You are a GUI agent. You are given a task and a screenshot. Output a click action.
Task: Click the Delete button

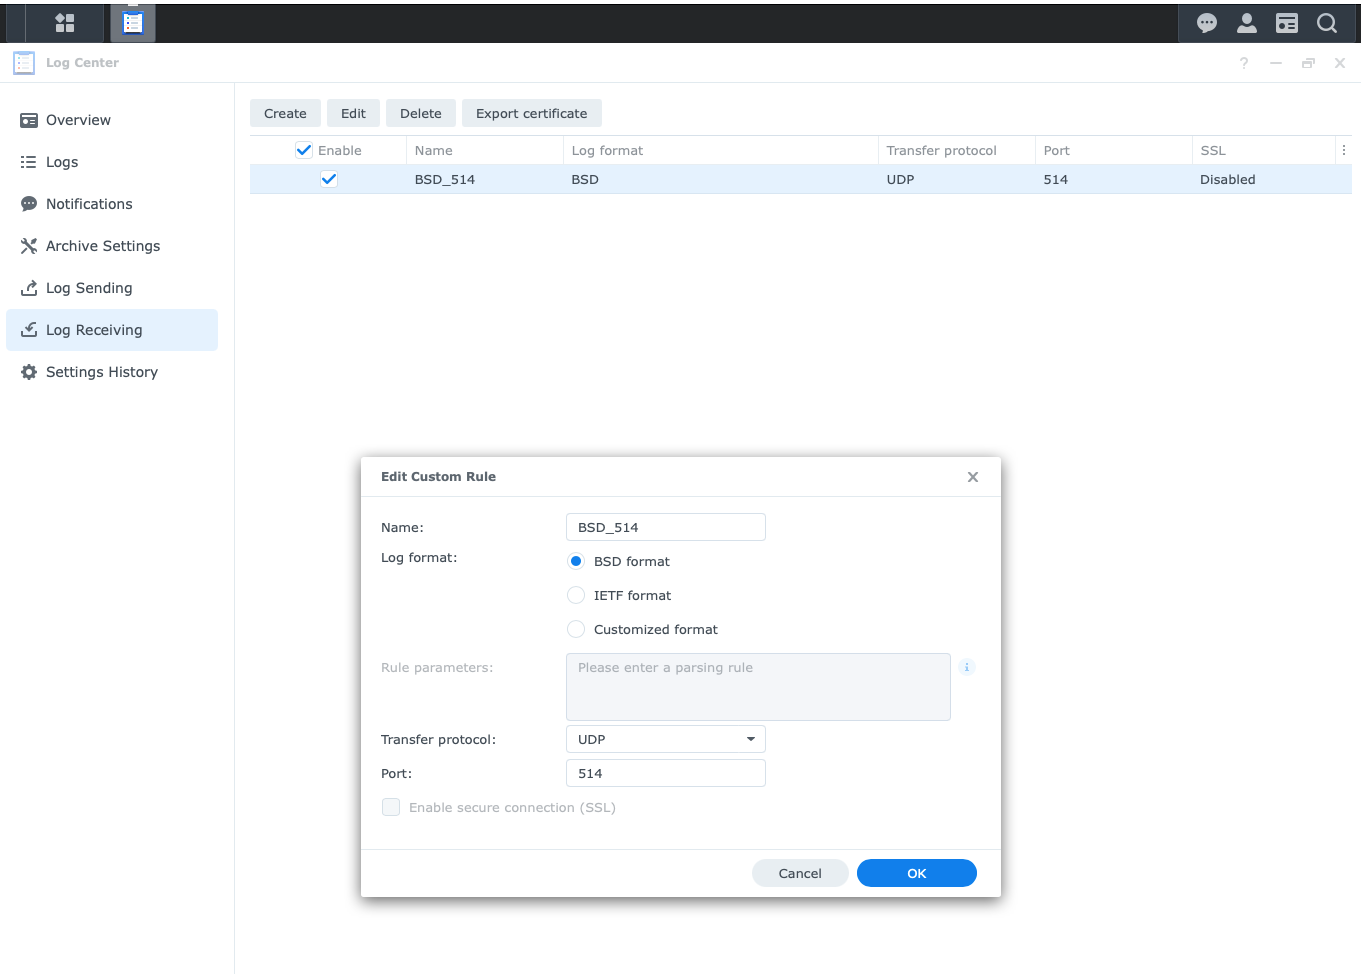[421, 113]
